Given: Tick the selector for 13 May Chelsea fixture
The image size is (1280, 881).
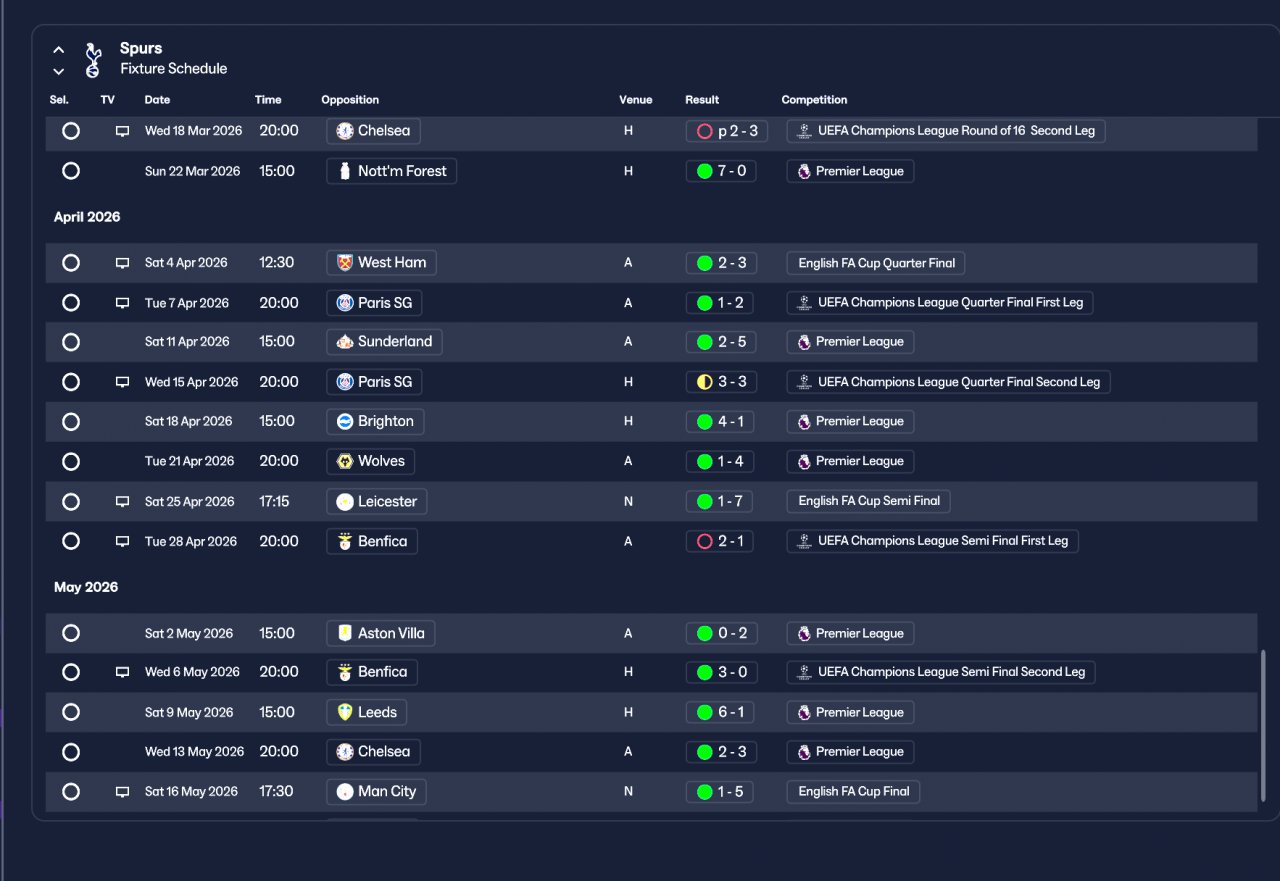Looking at the screenshot, I should (x=70, y=752).
